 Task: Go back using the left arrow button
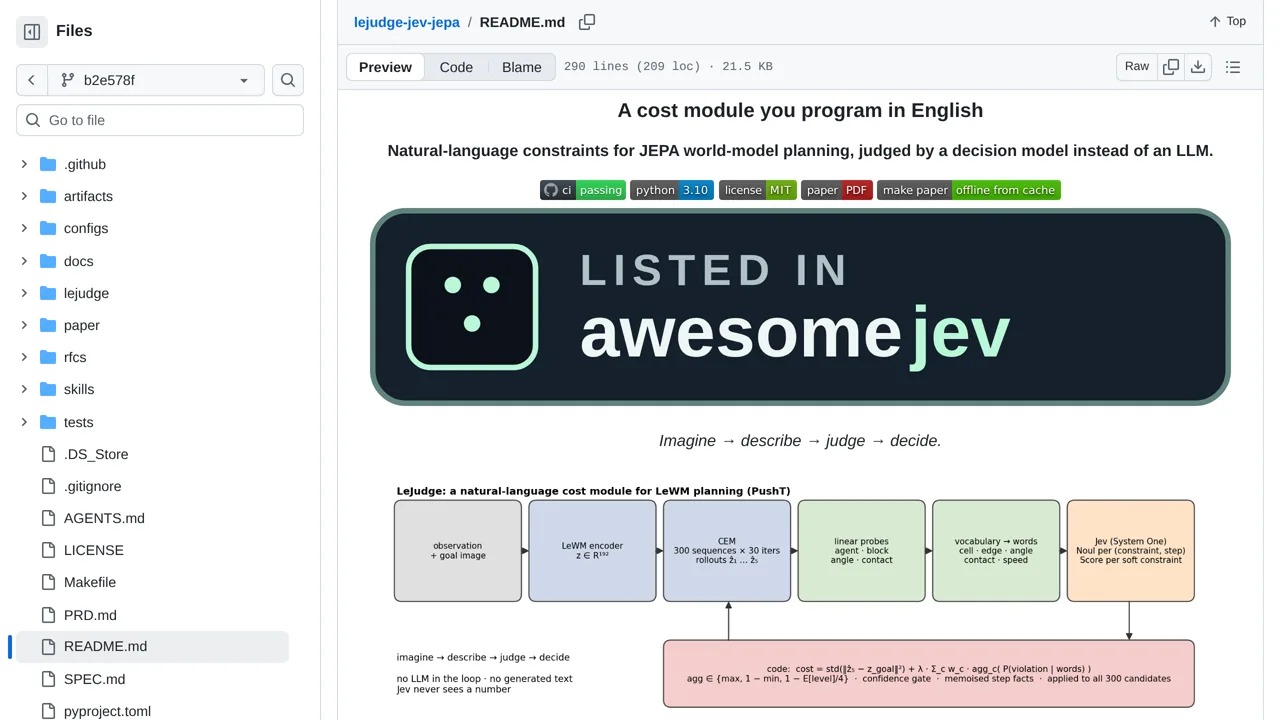32,80
